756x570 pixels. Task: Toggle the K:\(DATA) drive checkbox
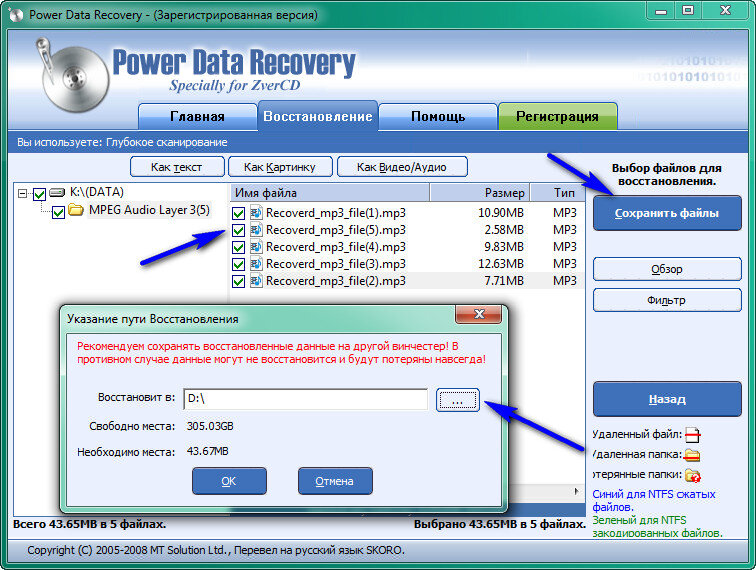39,194
